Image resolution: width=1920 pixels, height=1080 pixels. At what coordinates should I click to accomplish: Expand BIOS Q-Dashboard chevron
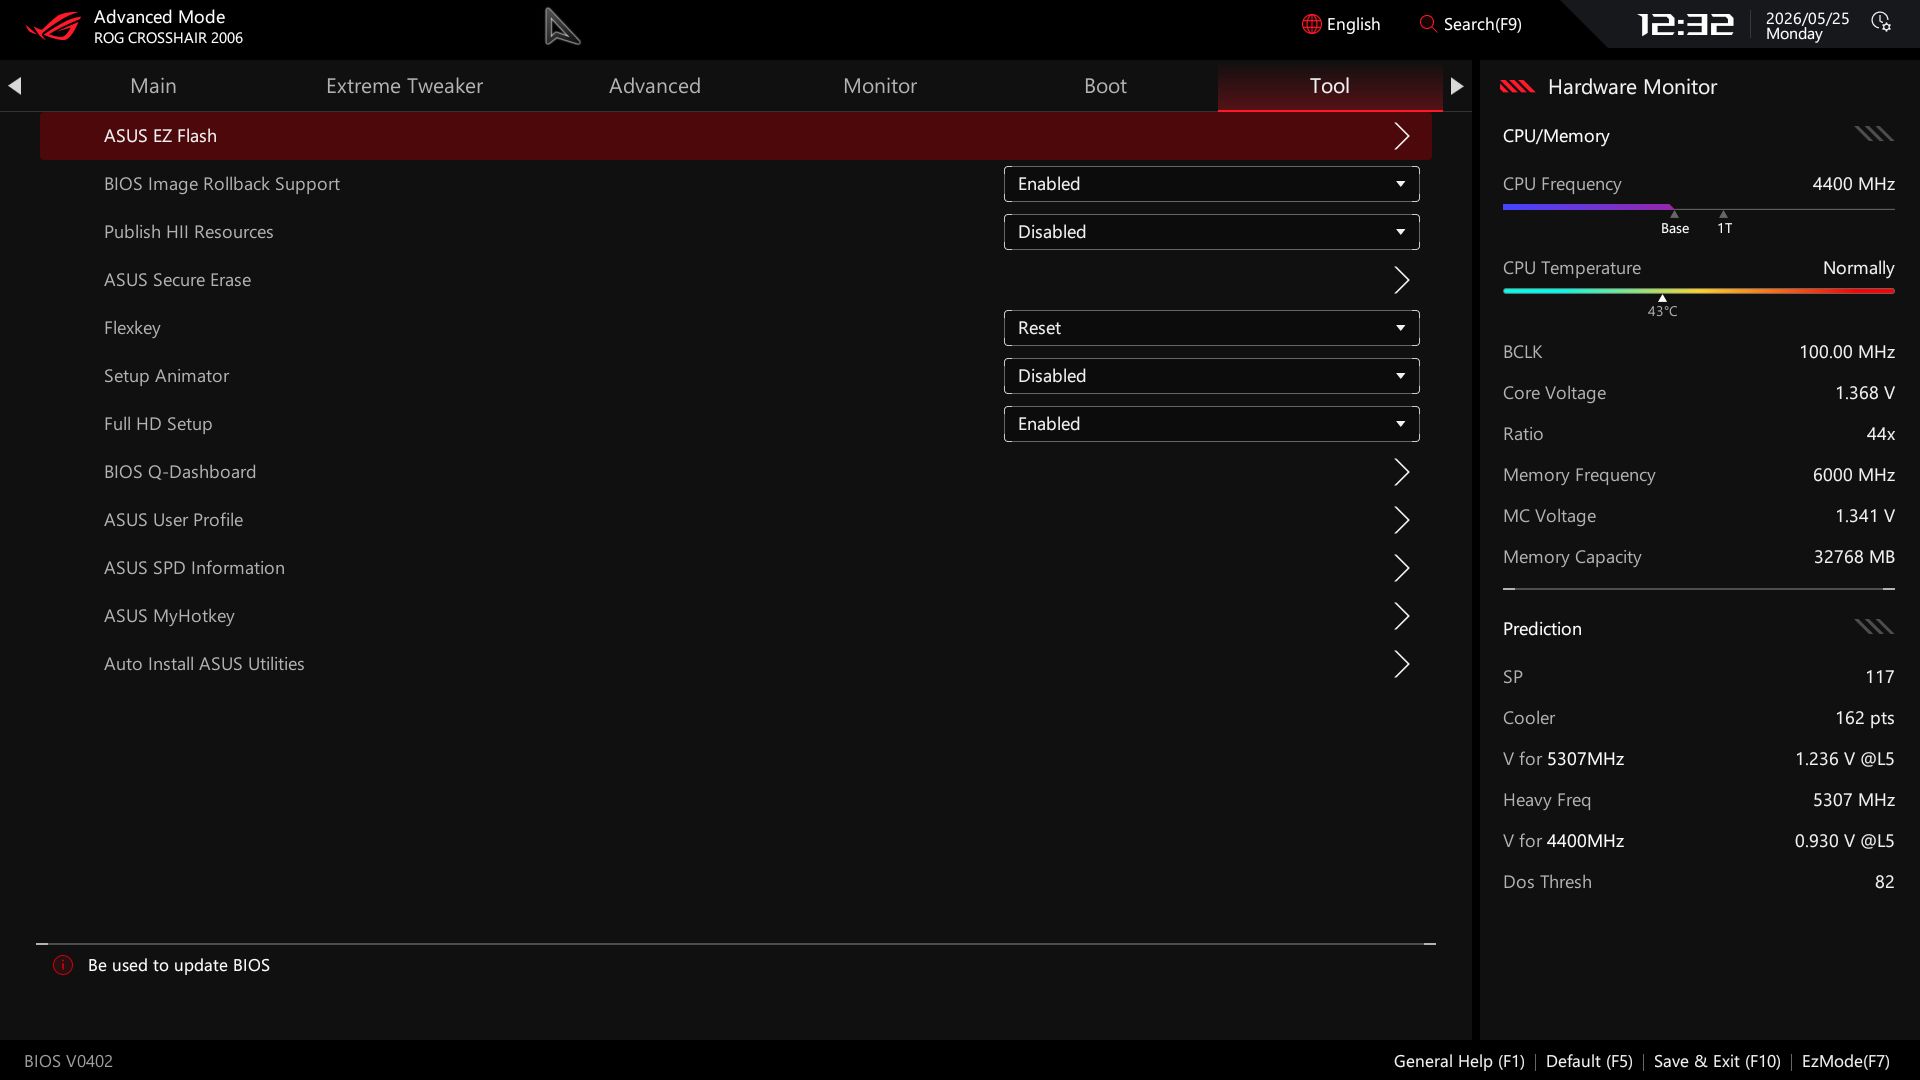coord(1402,472)
